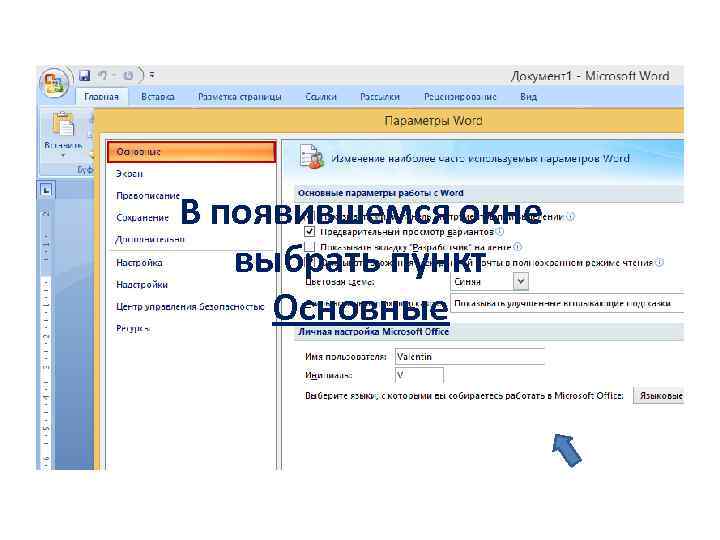720x540 pixels.
Task: Select Надстройки category
Action: click(x=191, y=285)
